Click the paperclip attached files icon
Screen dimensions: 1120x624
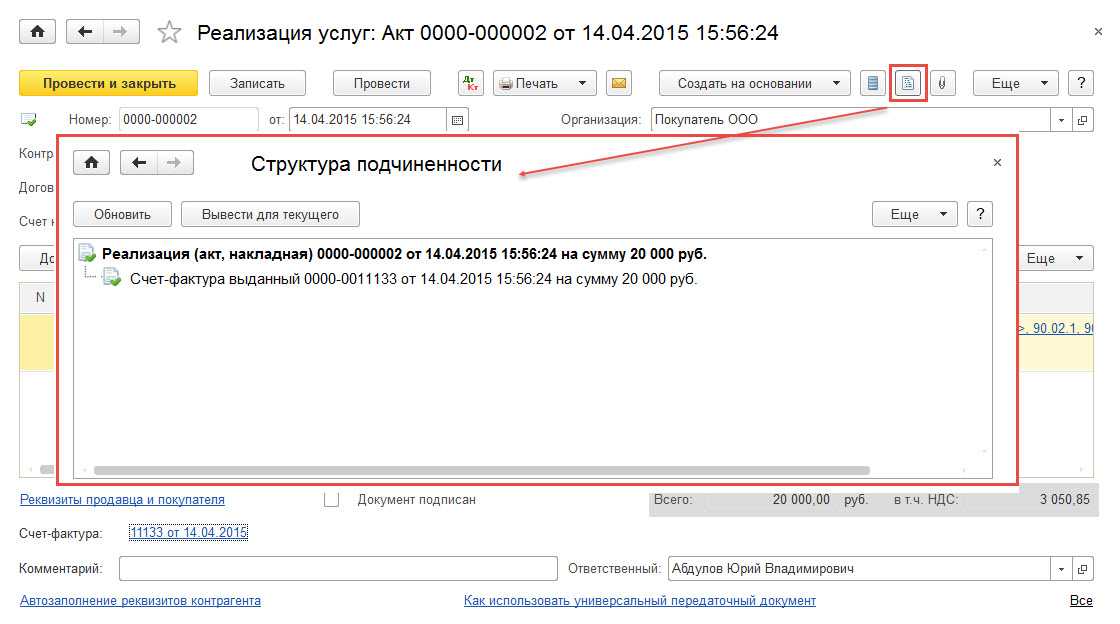tap(941, 83)
